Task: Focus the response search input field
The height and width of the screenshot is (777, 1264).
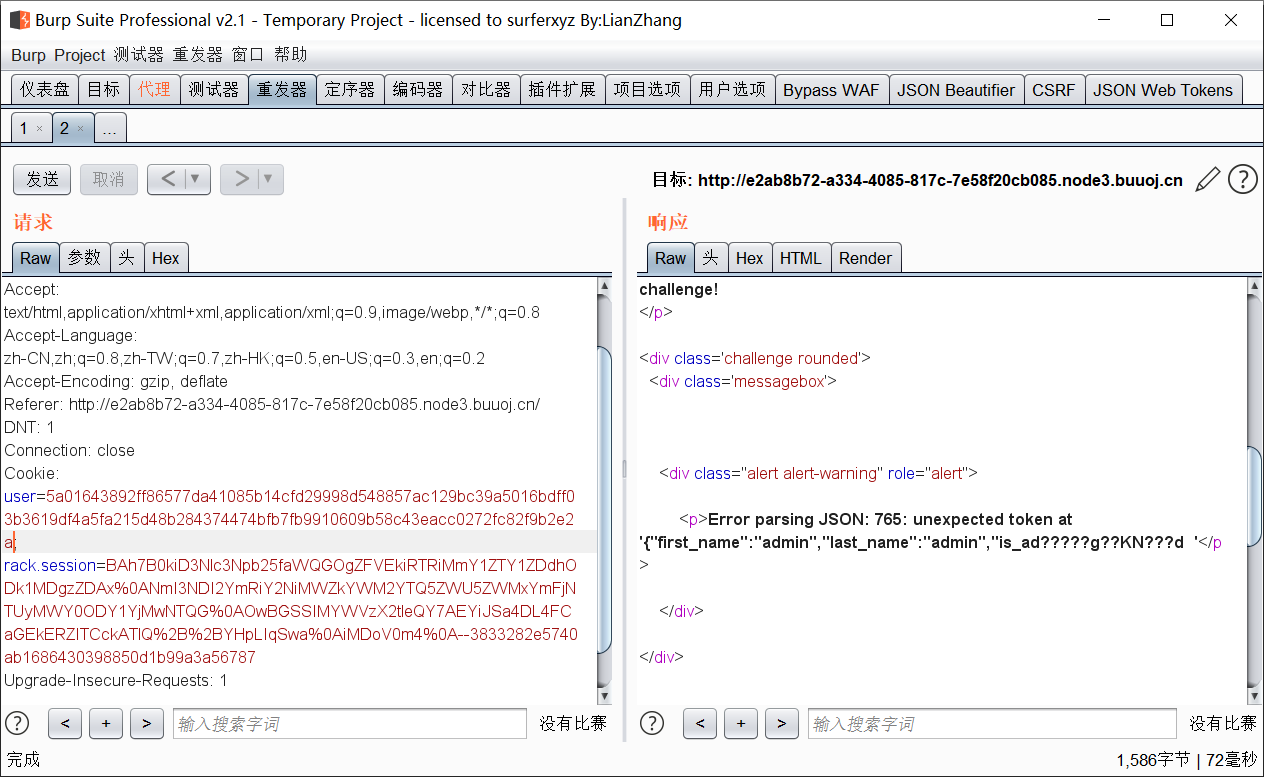Action: tap(992, 723)
